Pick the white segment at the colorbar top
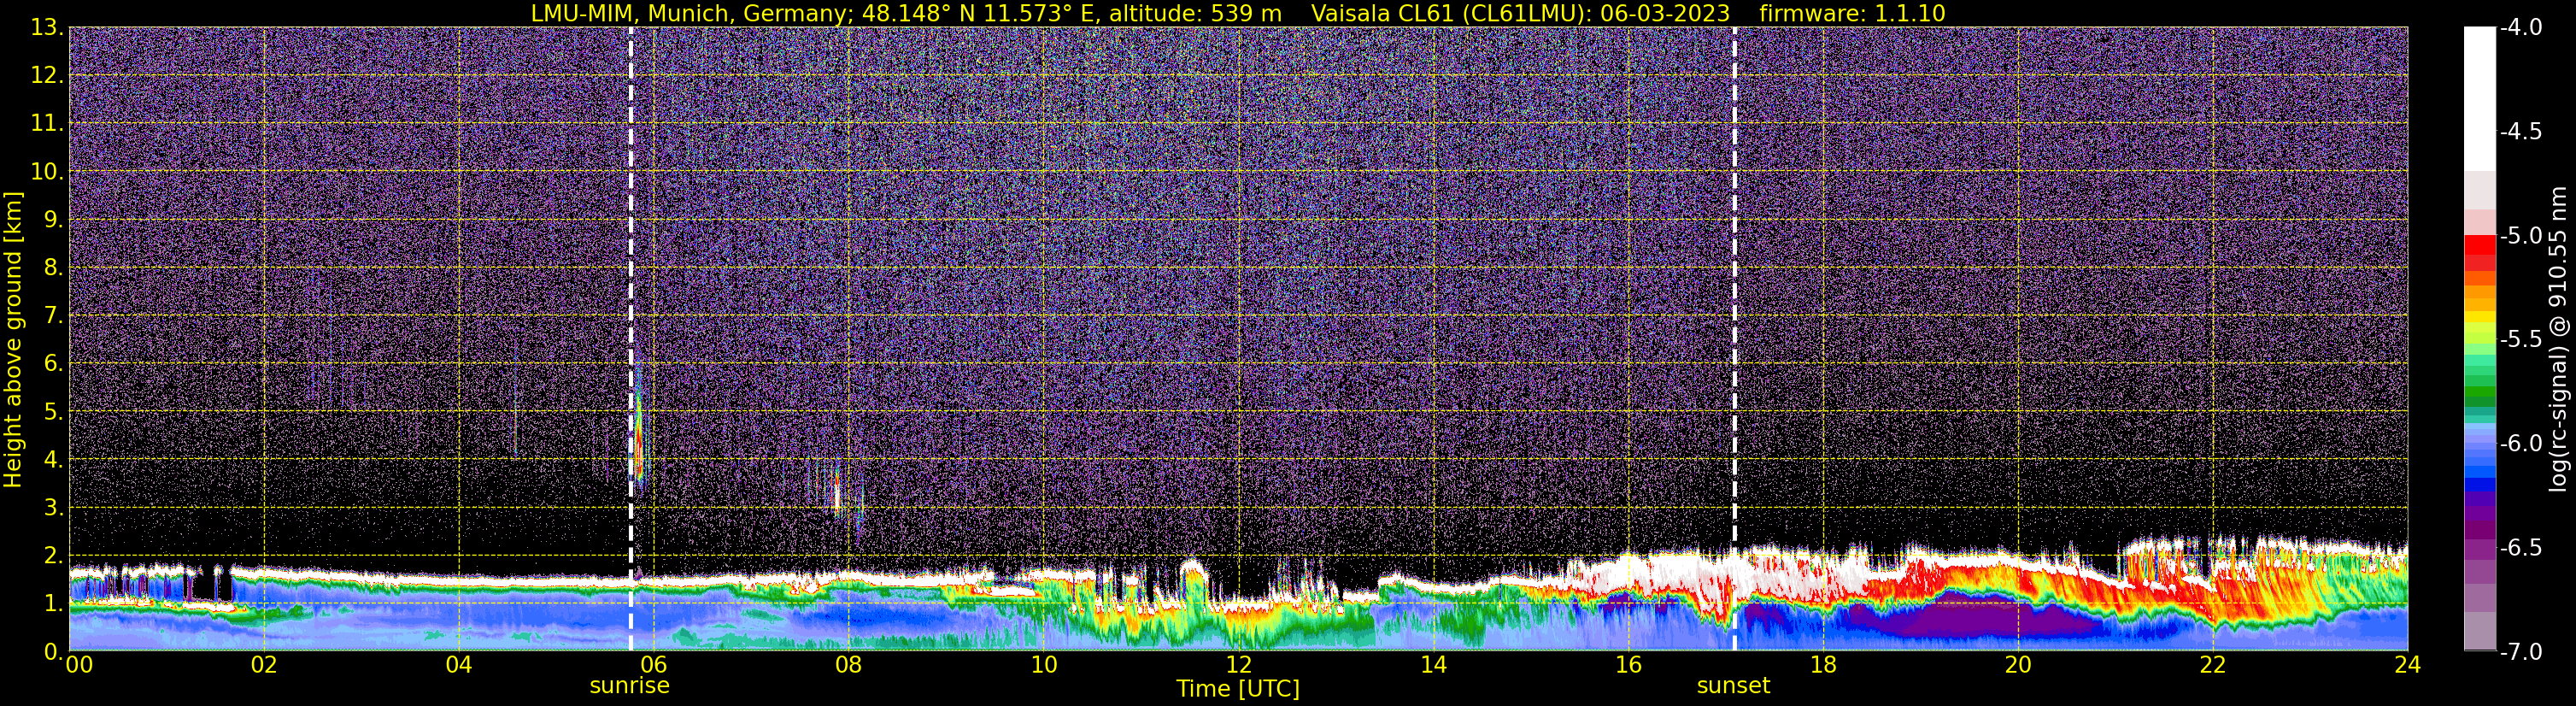This screenshot has height=706, width=2576. [2480, 99]
